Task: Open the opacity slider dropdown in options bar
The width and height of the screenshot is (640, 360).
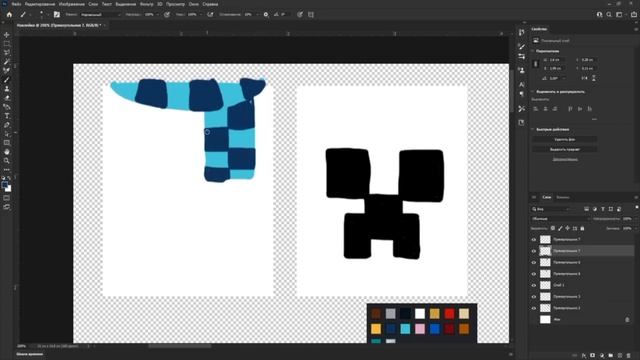Action: tap(158, 14)
